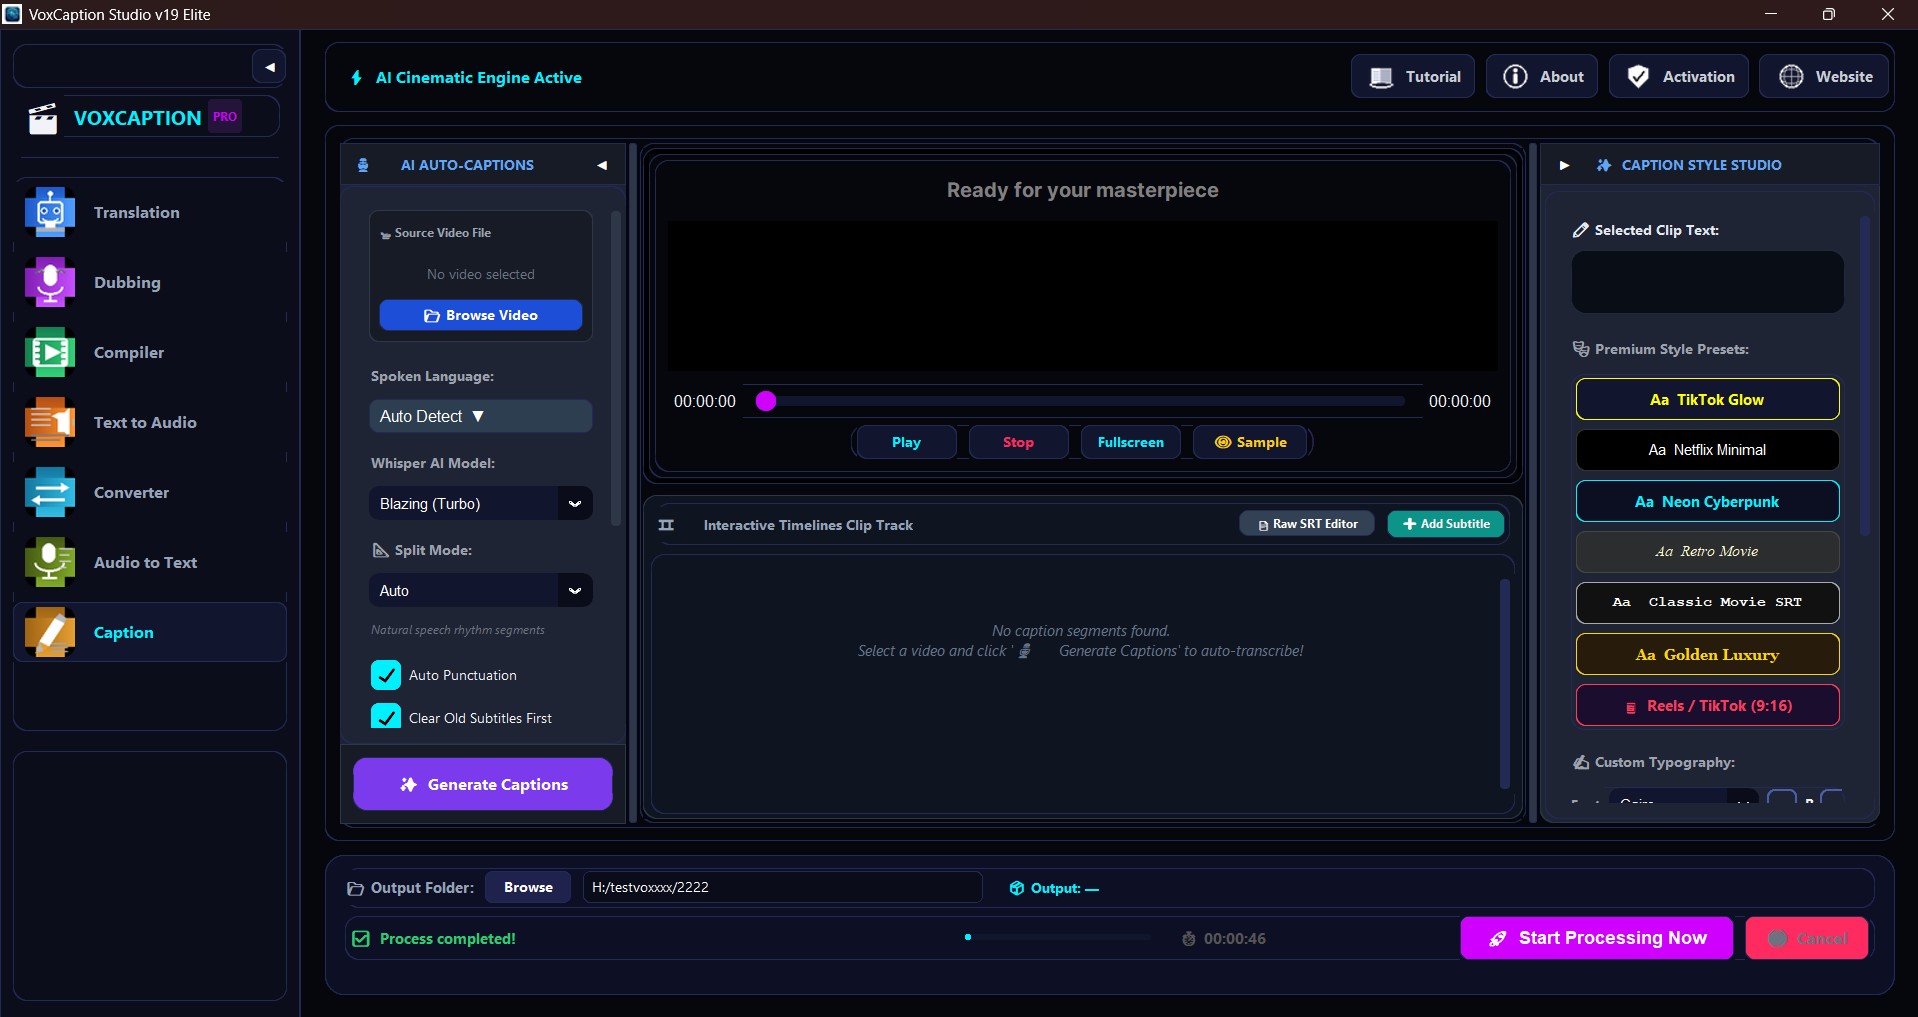The width and height of the screenshot is (1918, 1017).
Task: Uncheck Clear Old Subtitles First
Action: [x=386, y=716]
